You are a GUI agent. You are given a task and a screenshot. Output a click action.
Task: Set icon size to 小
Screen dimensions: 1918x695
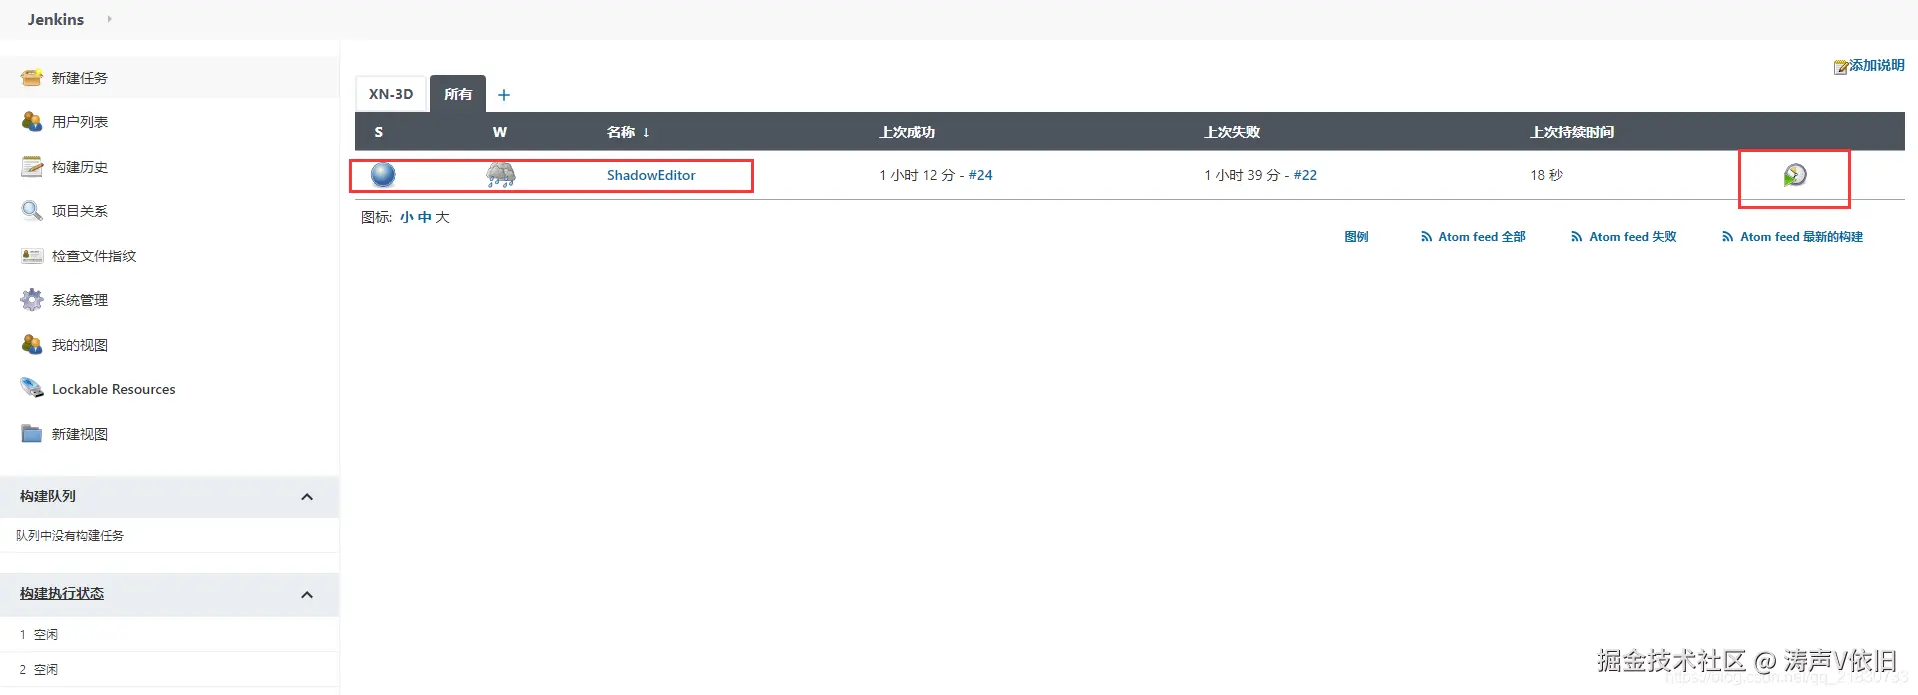pos(406,217)
